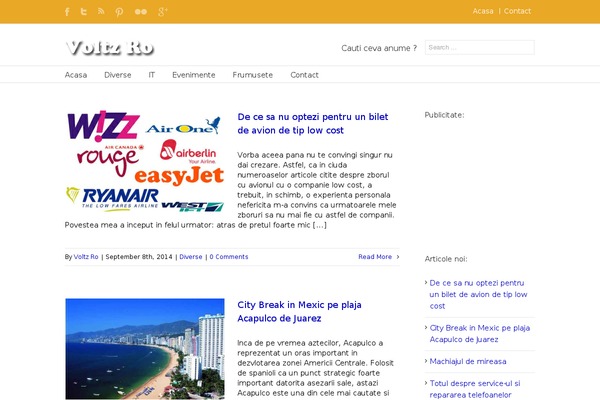Open the Facebook social icon
600x400 pixels.
point(67,12)
